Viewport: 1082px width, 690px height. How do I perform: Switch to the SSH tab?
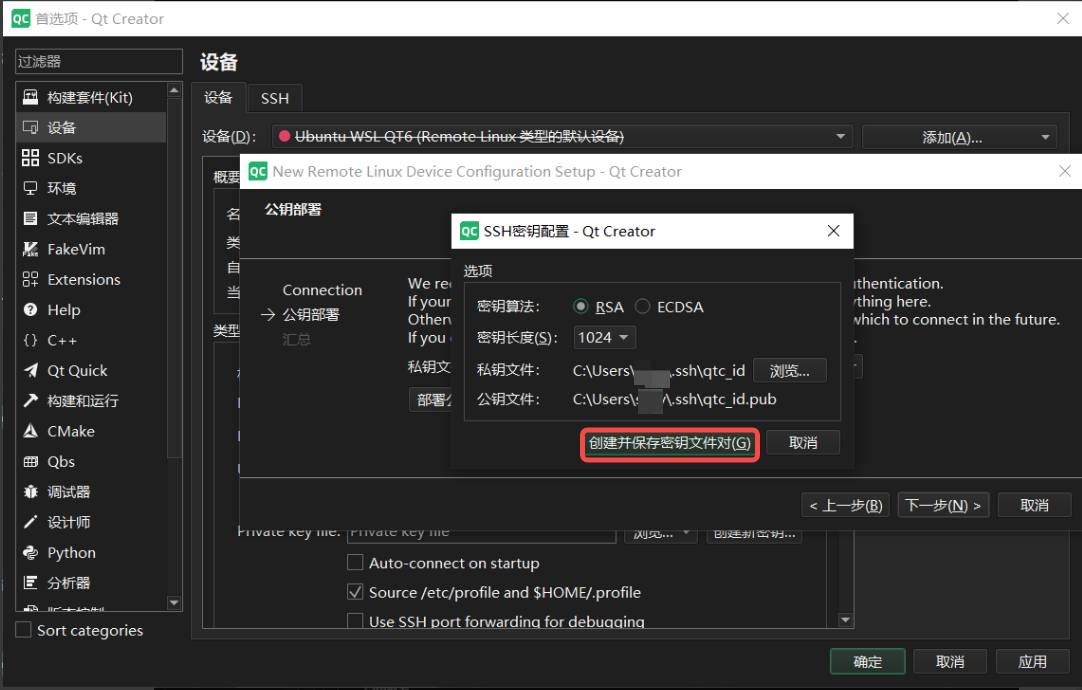point(275,99)
